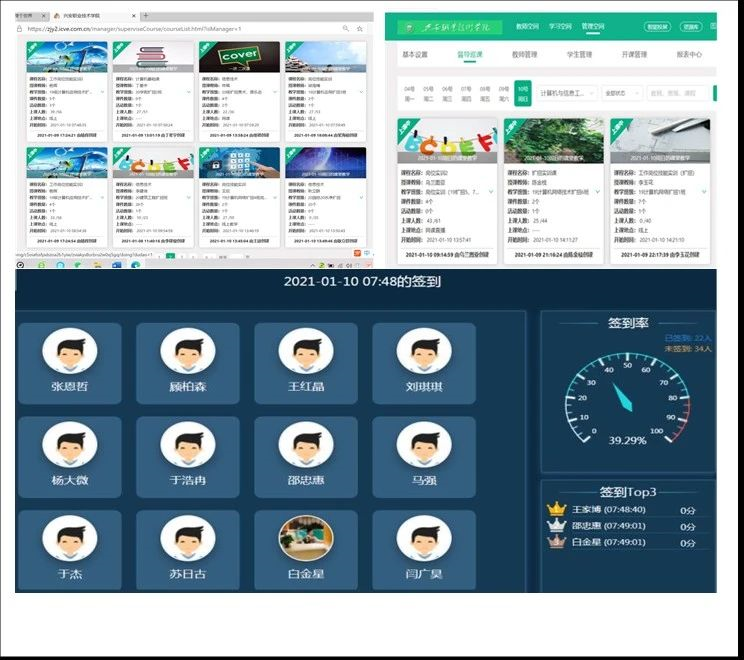Image resolution: width=744 pixels, height=660 pixels.
Task: Select the 07号 周四 date
Action: [x=466, y=93]
